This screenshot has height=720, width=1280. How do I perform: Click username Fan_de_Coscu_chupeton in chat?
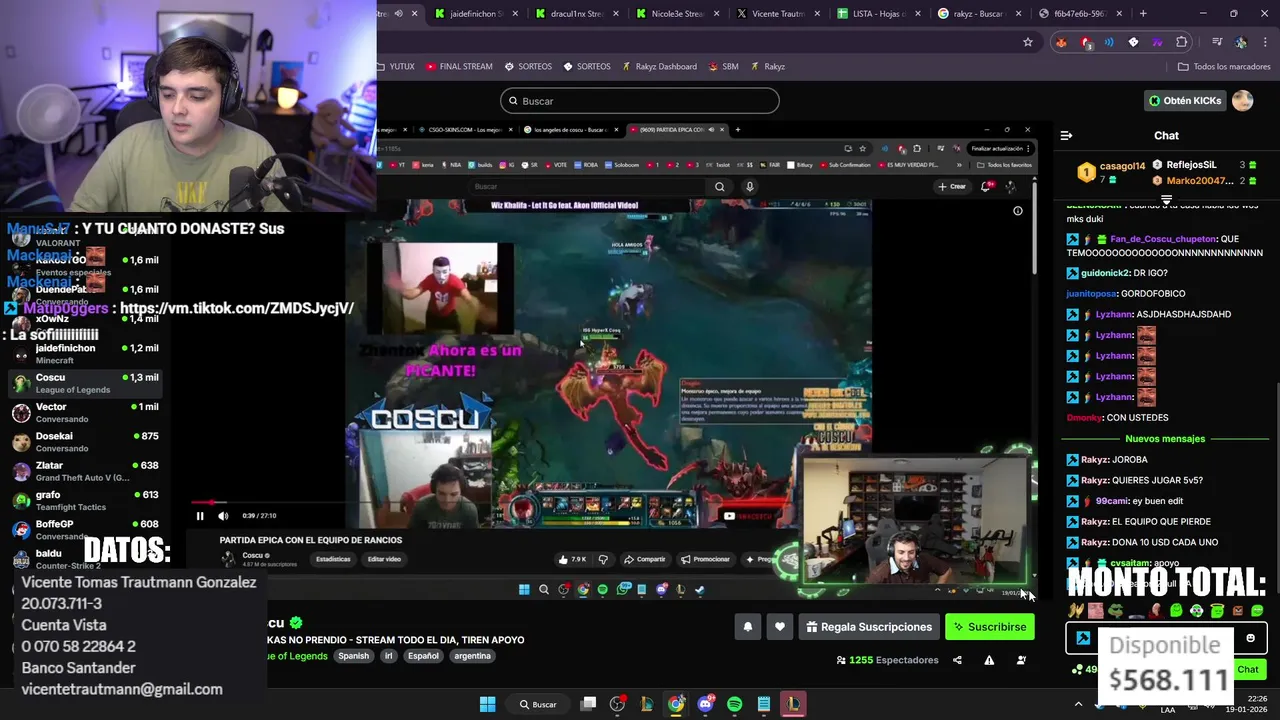pos(1162,239)
